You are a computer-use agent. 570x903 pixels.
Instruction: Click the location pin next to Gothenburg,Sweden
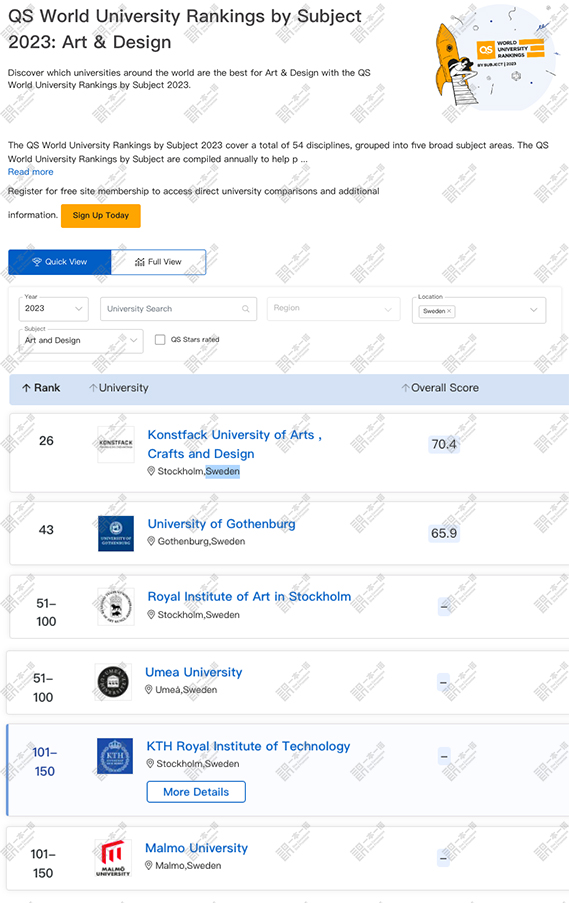(x=151, y=541)
